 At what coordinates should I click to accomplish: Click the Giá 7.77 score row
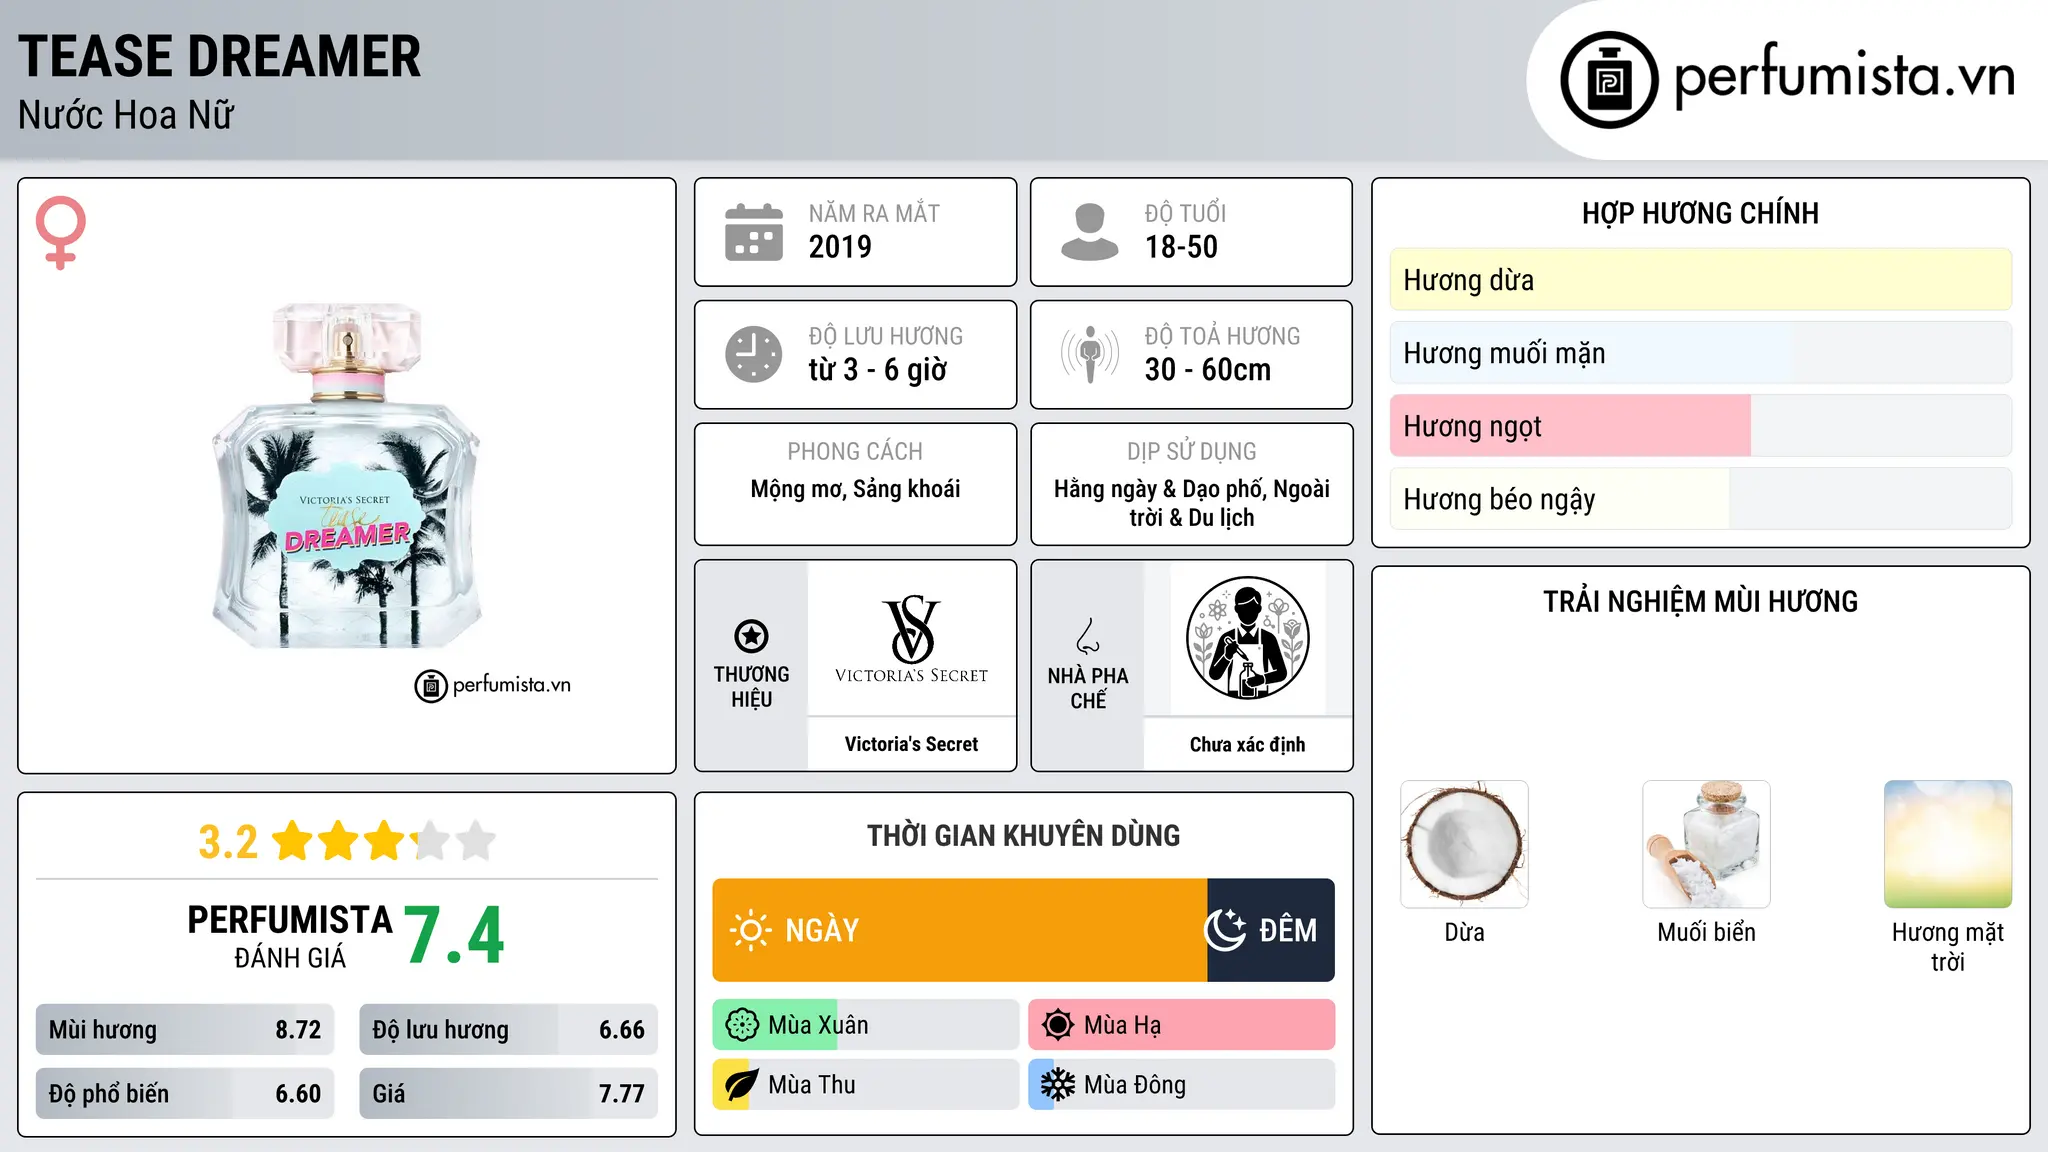pyautogui.click(x=509, y=1094)
